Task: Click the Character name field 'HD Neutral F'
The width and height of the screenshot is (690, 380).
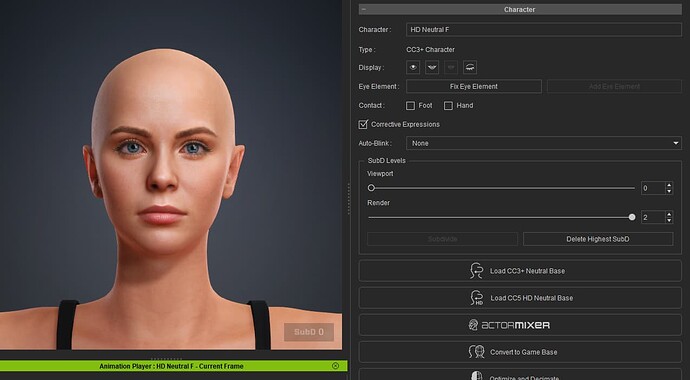Action: click(x=543, y=29)
